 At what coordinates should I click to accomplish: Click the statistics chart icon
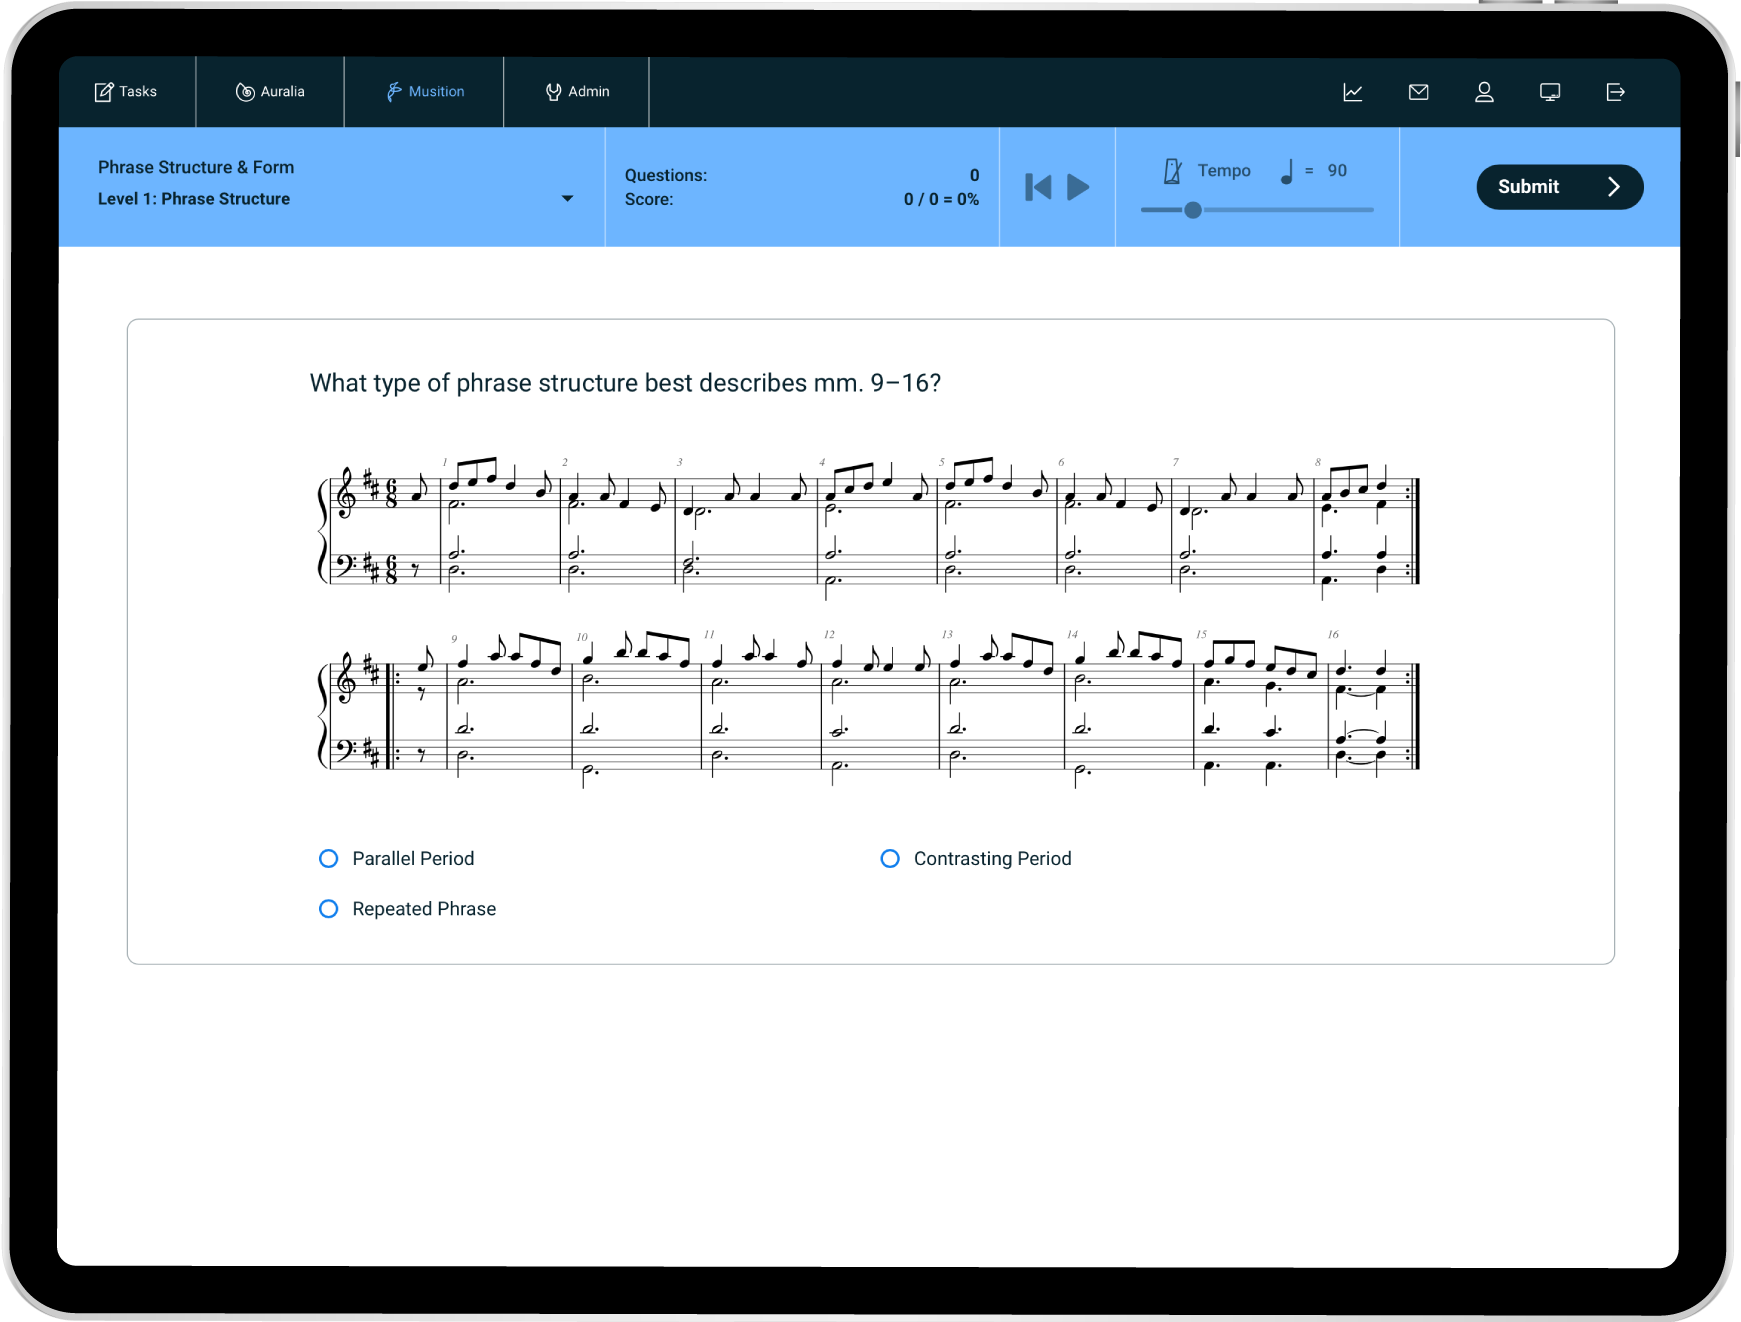1352,92
